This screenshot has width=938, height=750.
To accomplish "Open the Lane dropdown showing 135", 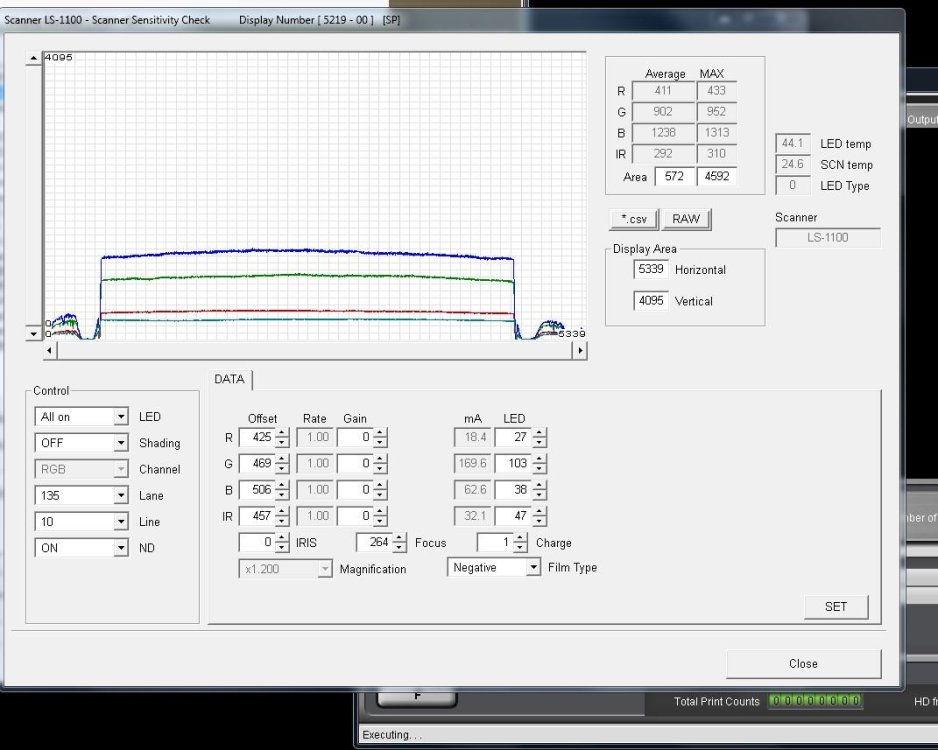I will pyautogui.click(x=82, y=495).
